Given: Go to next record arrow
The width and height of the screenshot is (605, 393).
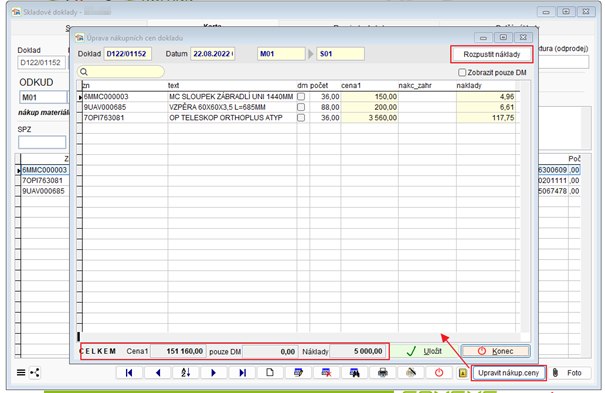Looking at the screenshot, I should pyautogui.click(x=214, y=373).
